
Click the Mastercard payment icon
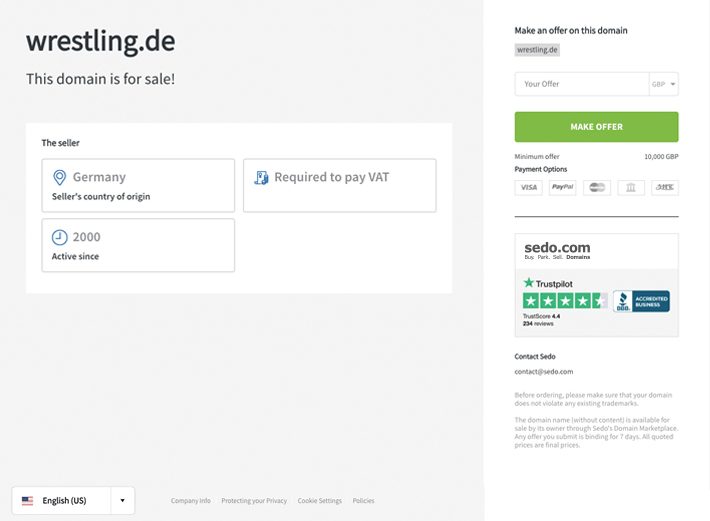597,187
